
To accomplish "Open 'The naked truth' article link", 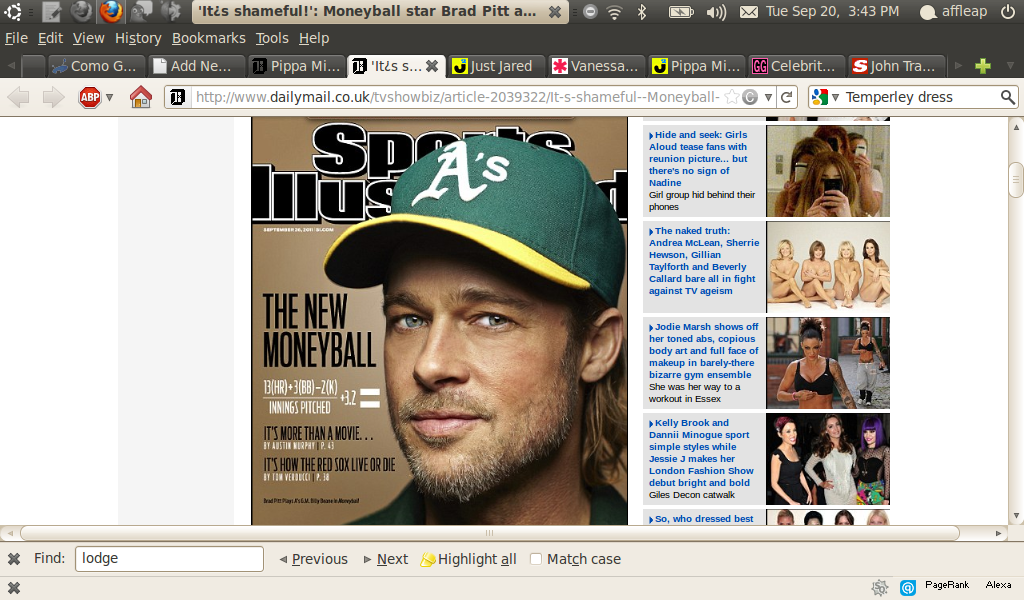I will [704, 261].
